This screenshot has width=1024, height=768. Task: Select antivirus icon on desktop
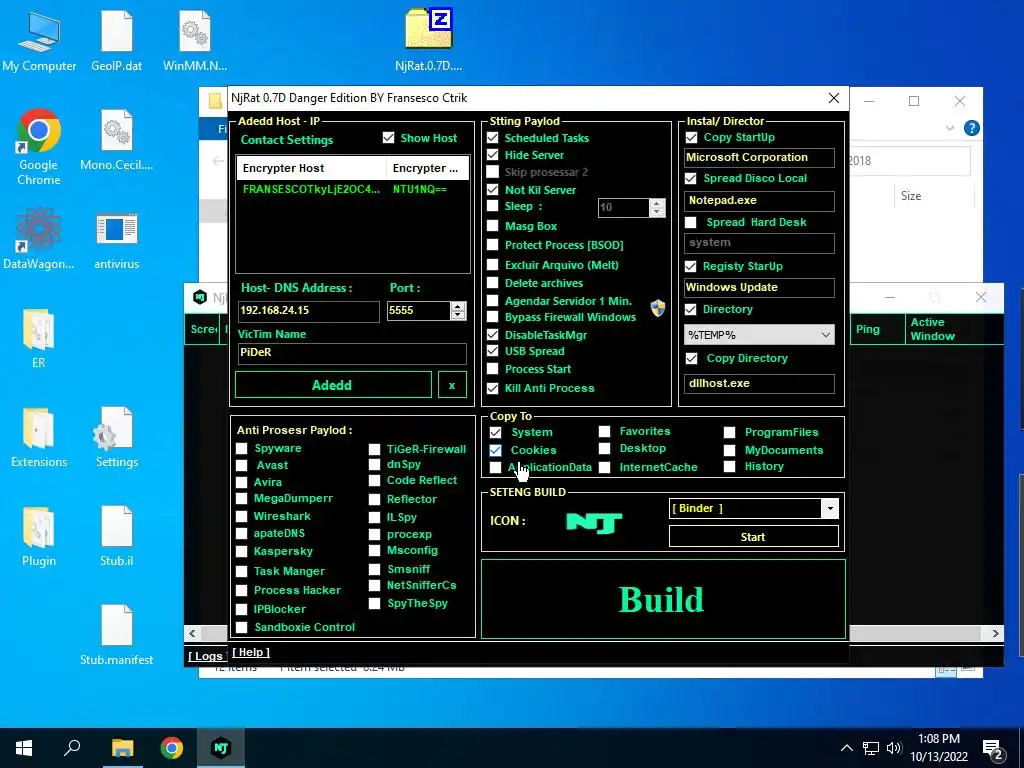[x=117, y=240]
